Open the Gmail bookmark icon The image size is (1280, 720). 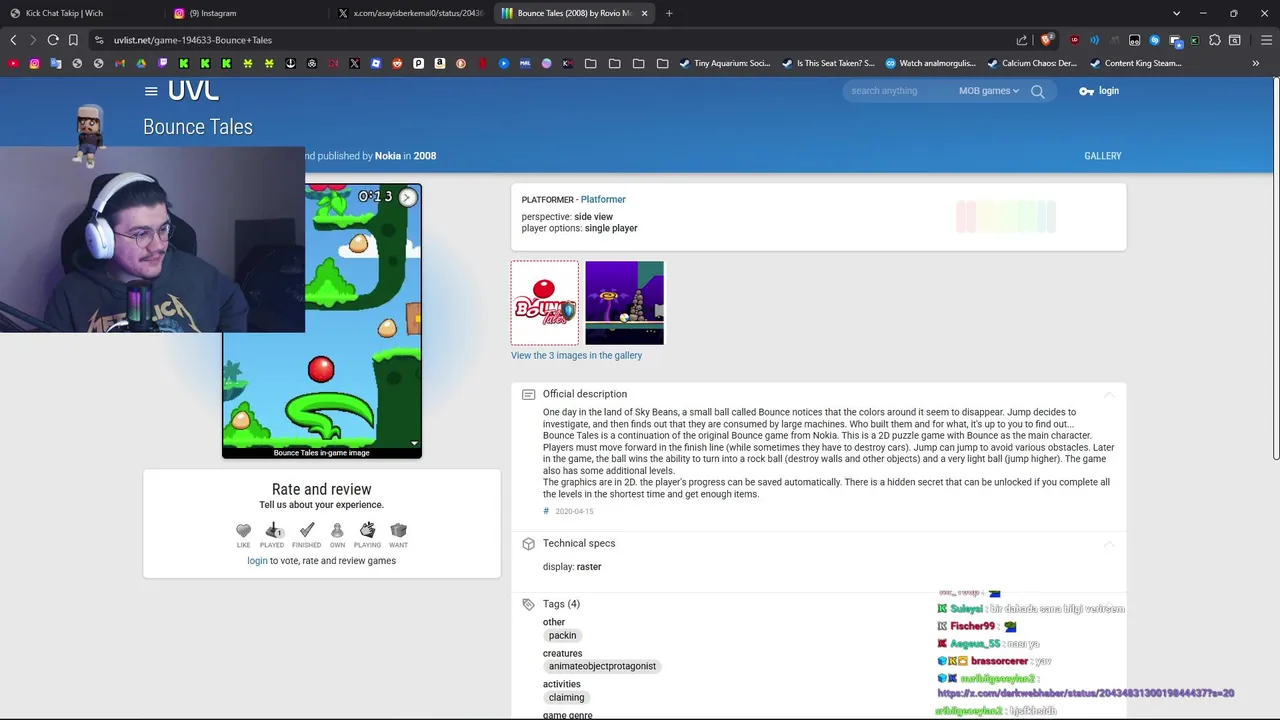(120, 63)
